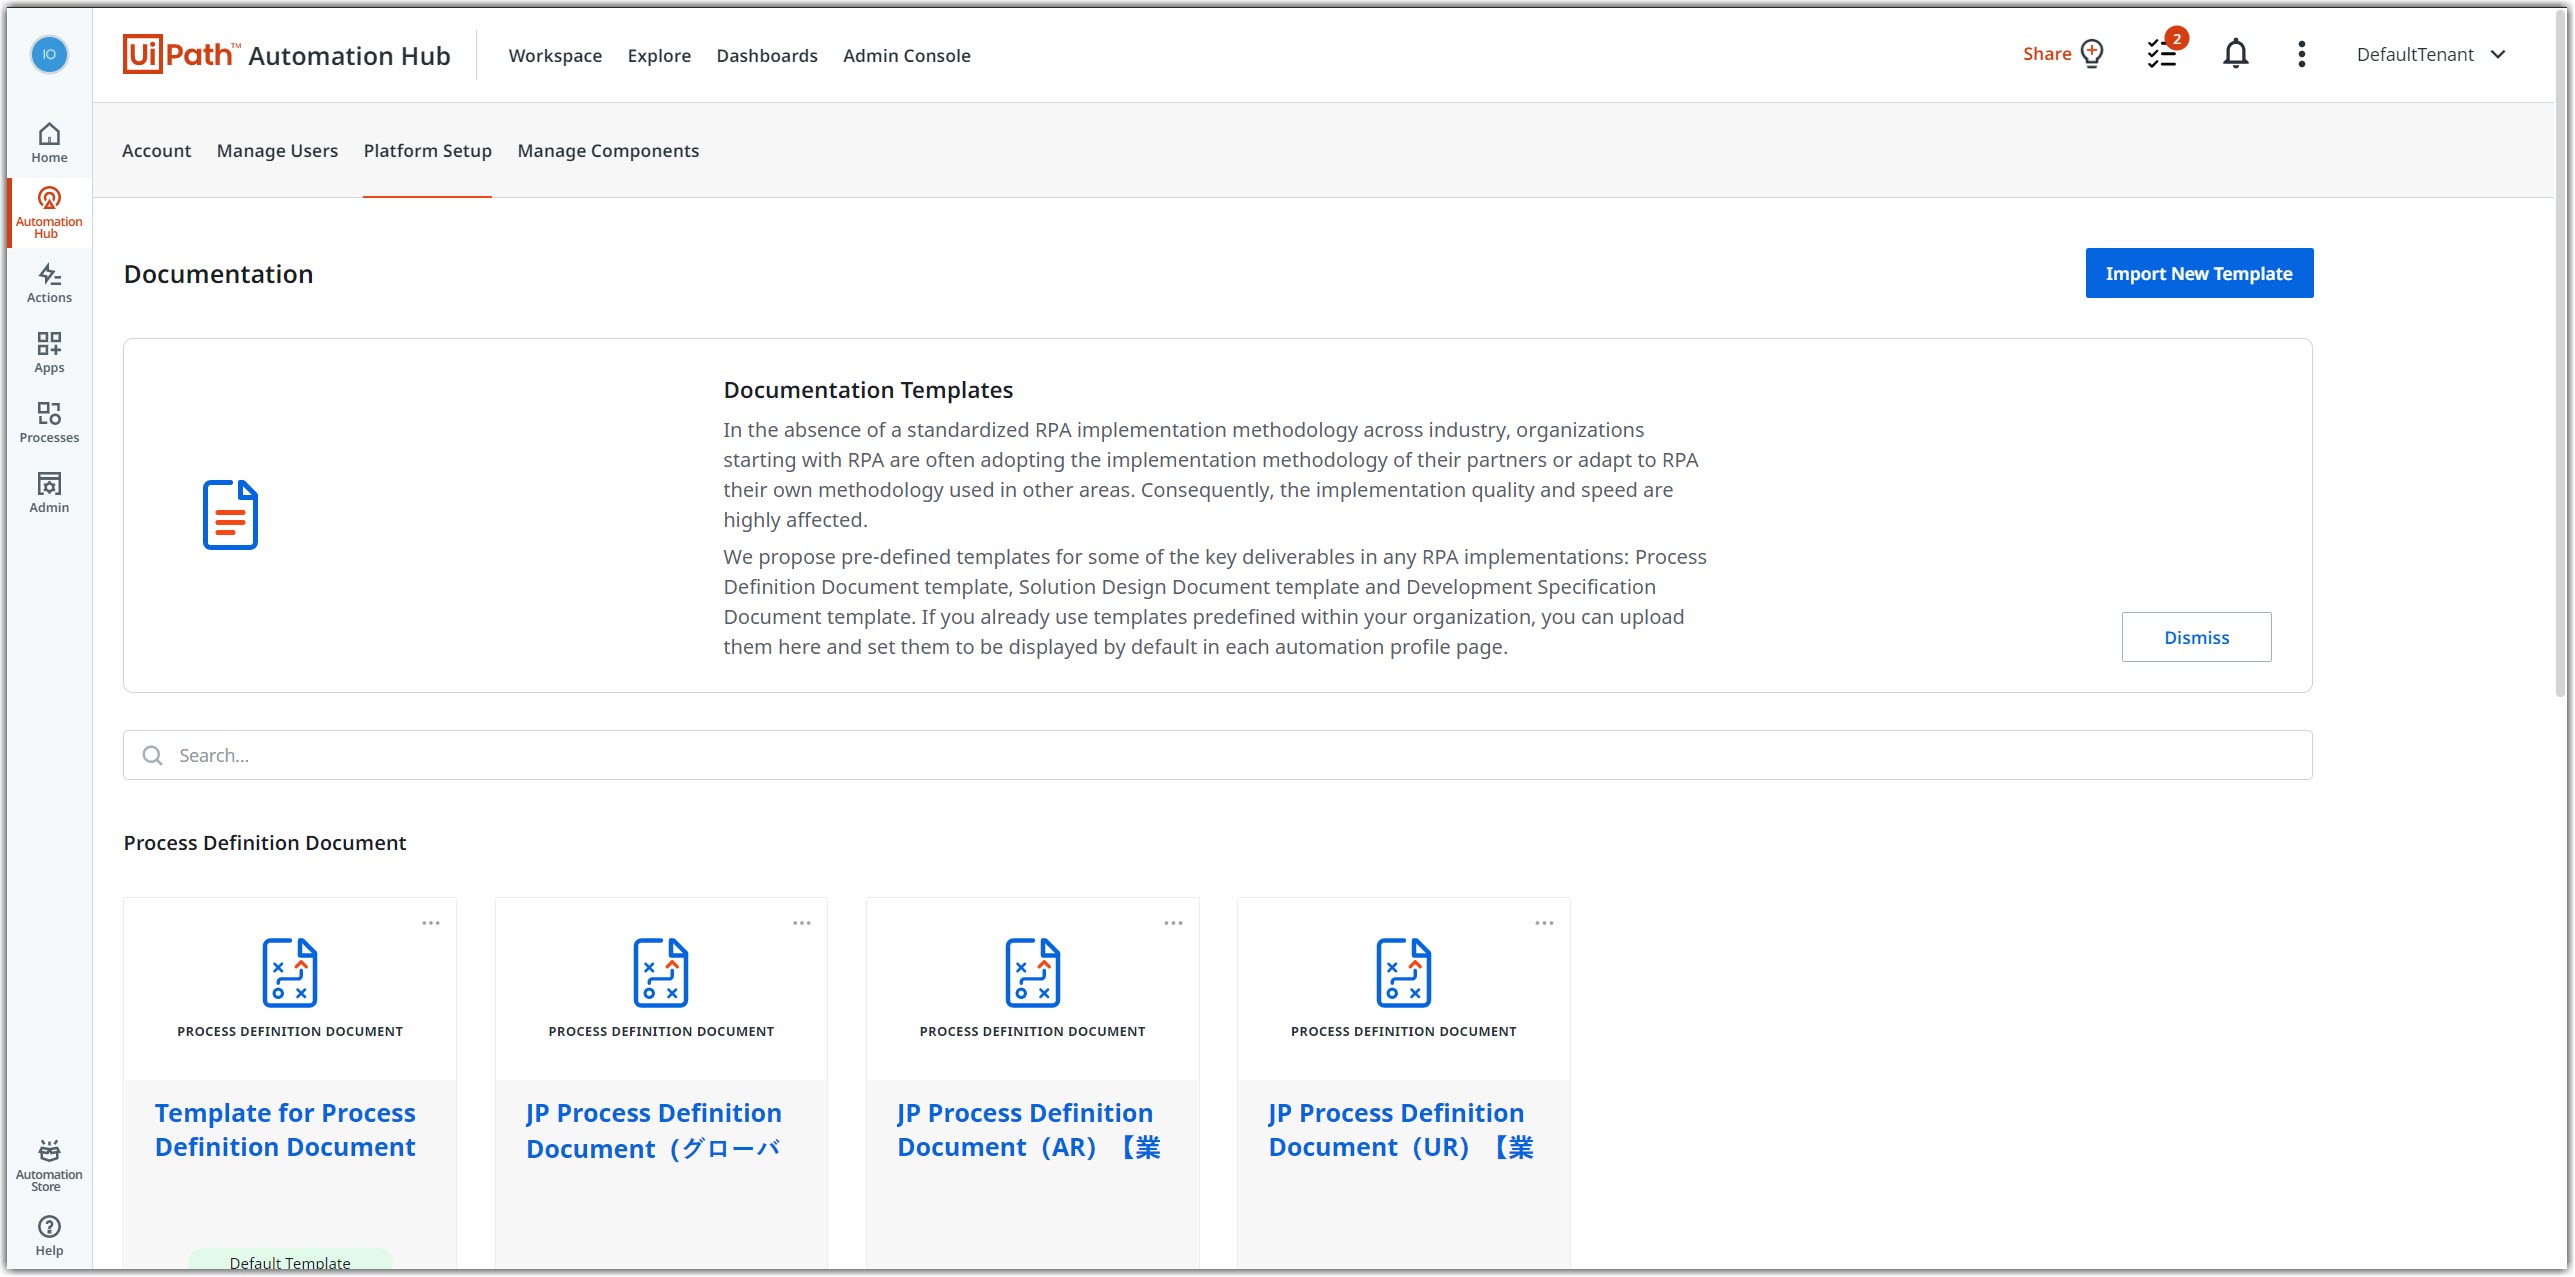
Task: Open the vertical three-dot header menu
Action: 2301,54
